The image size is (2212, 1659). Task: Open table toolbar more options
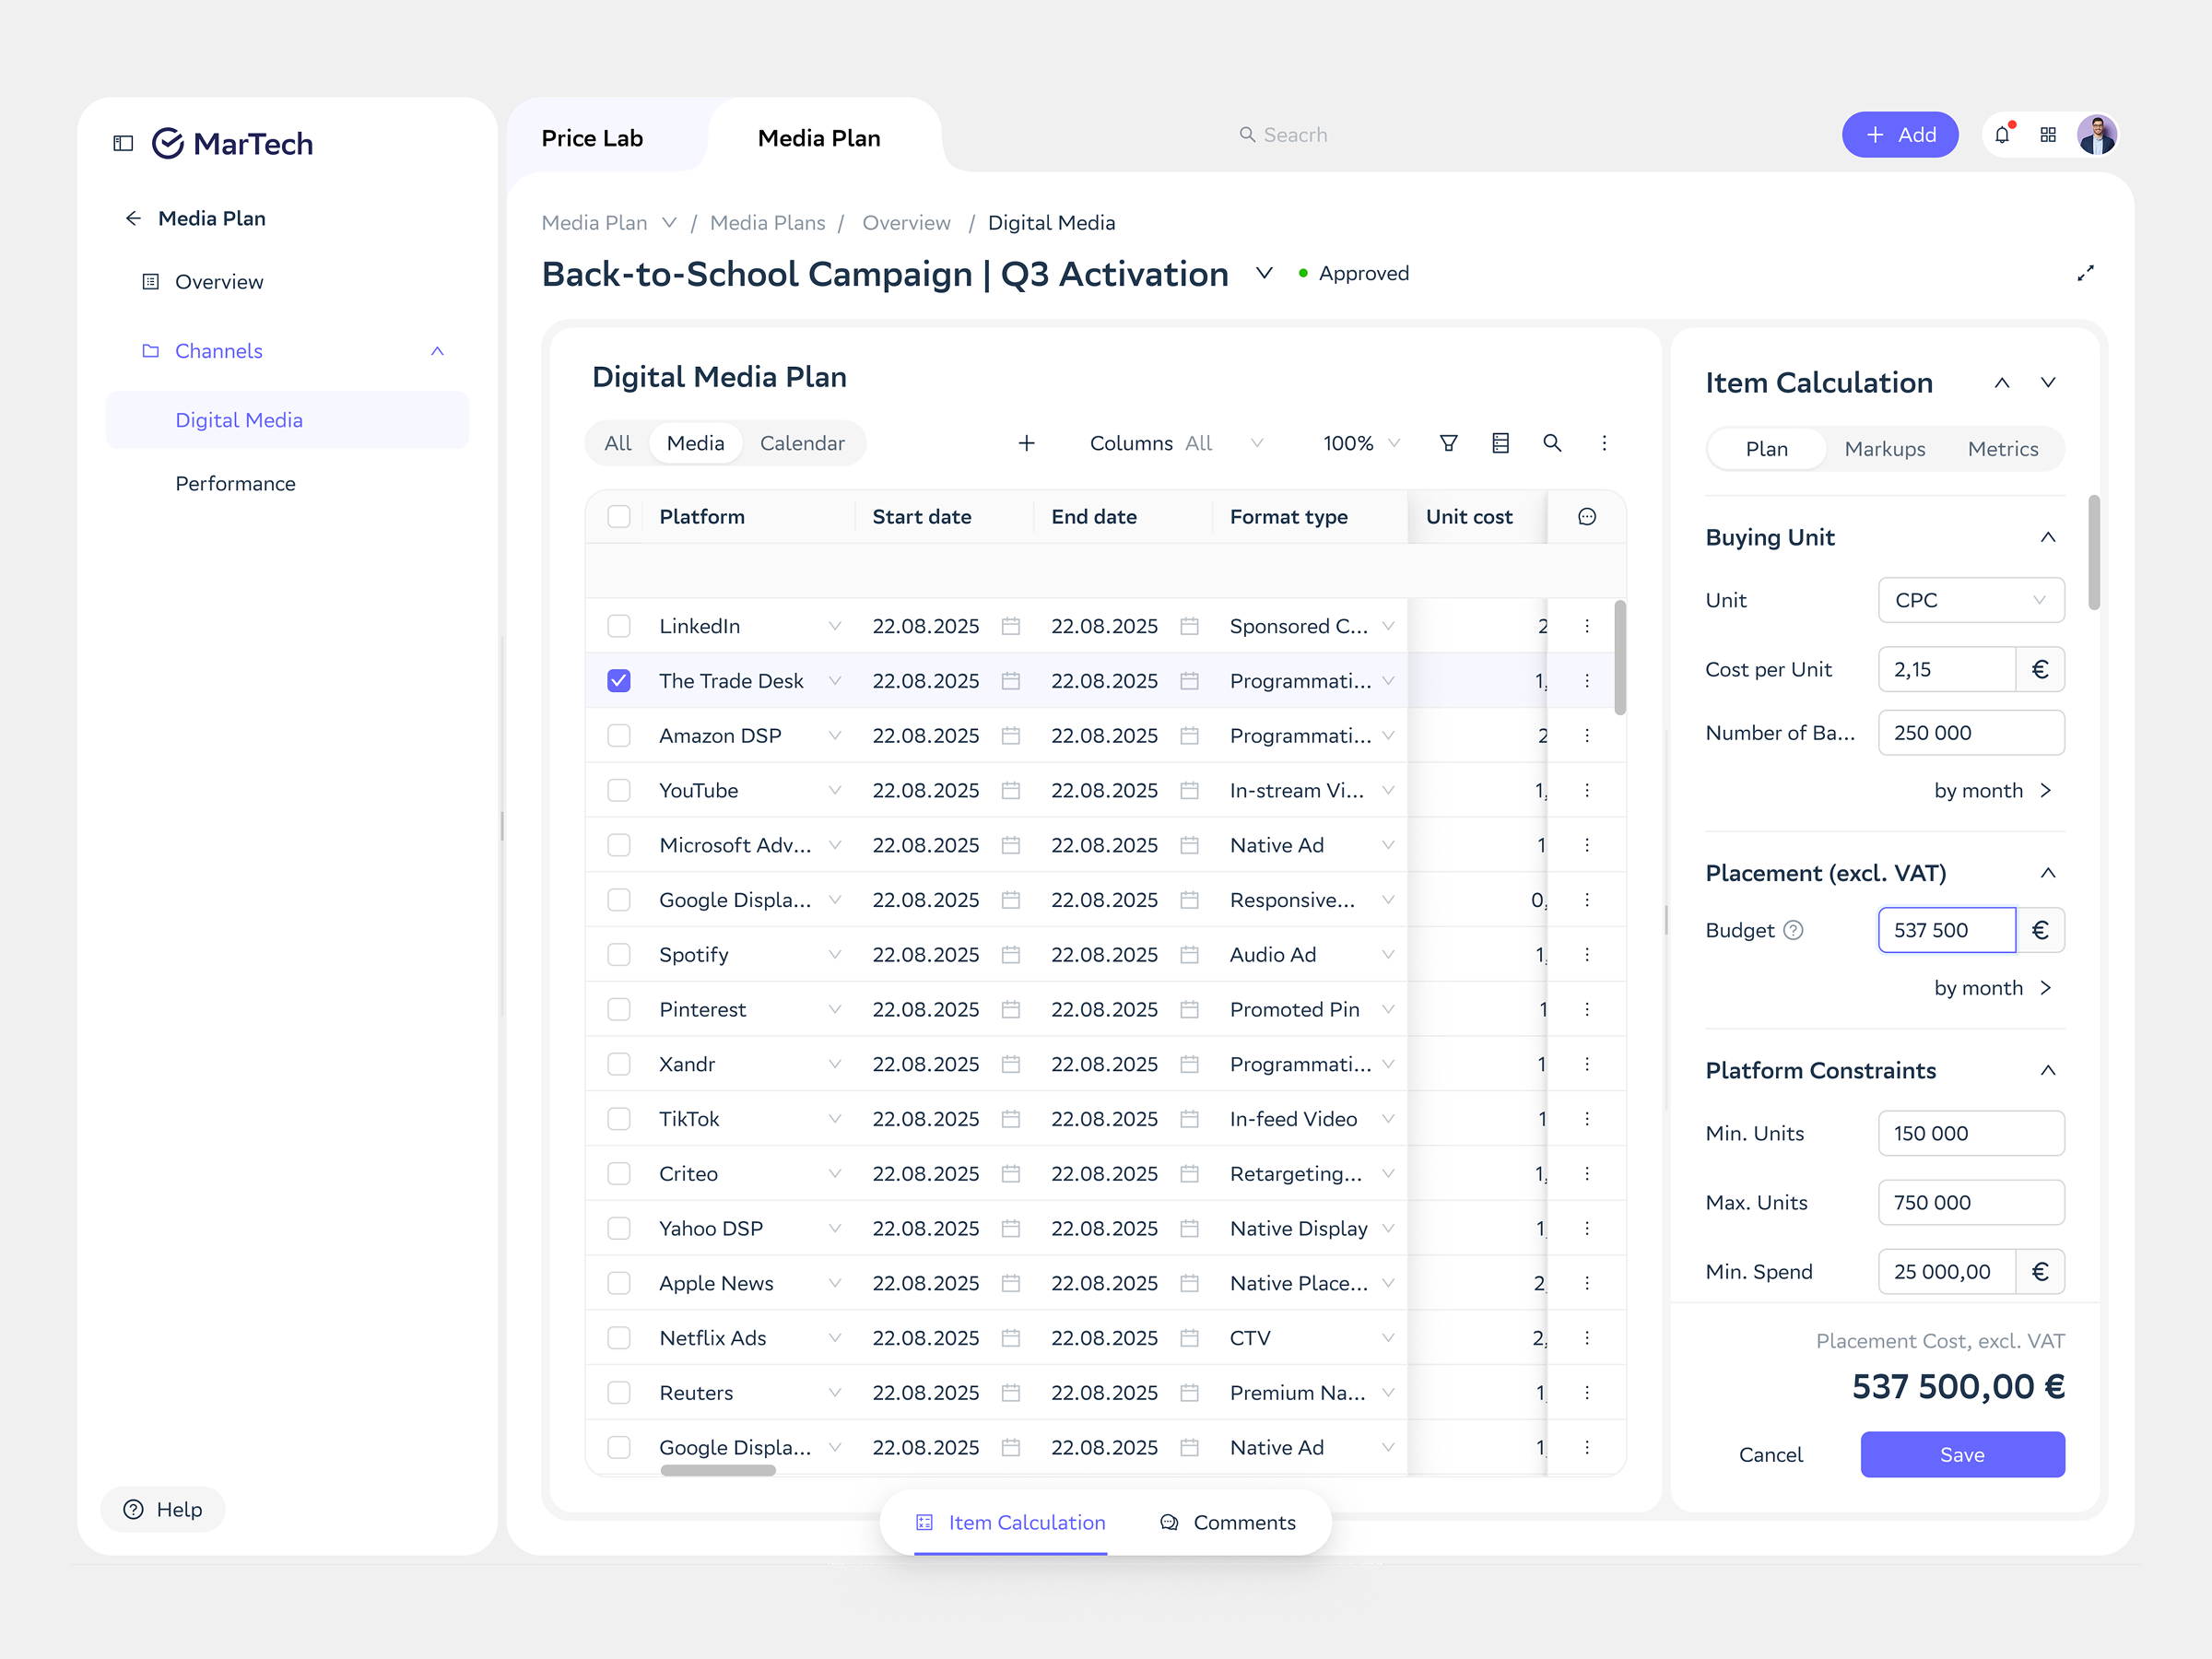click(x=1604, y=443)
